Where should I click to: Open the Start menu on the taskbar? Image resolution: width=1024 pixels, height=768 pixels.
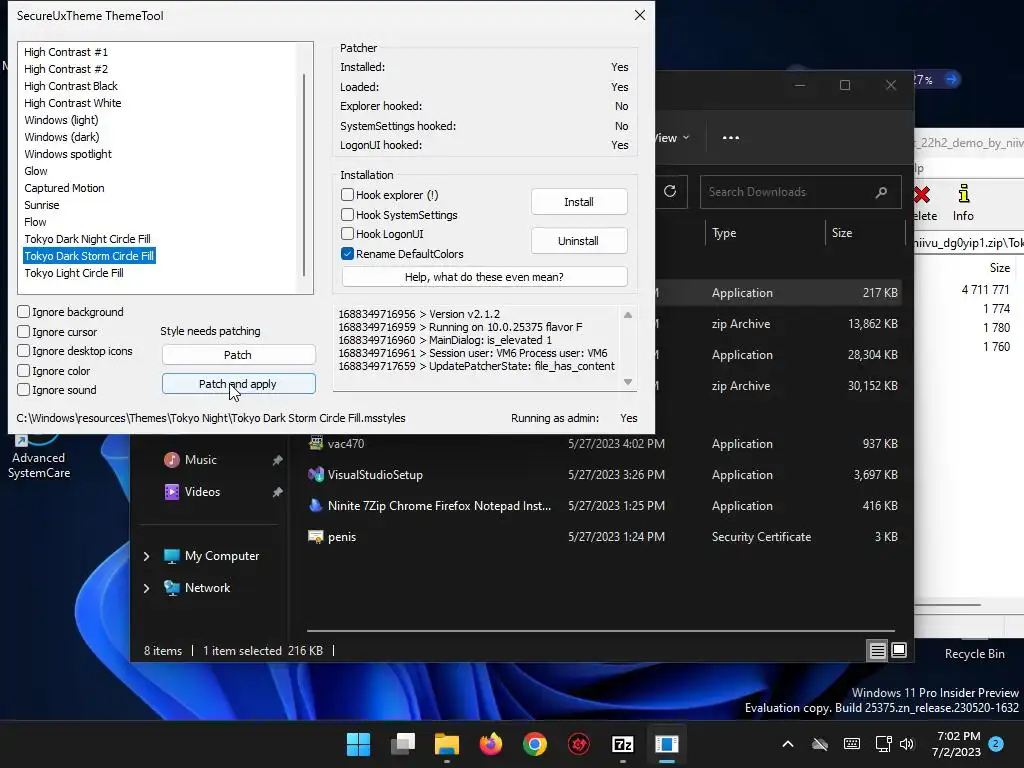[x=358, y=744]
